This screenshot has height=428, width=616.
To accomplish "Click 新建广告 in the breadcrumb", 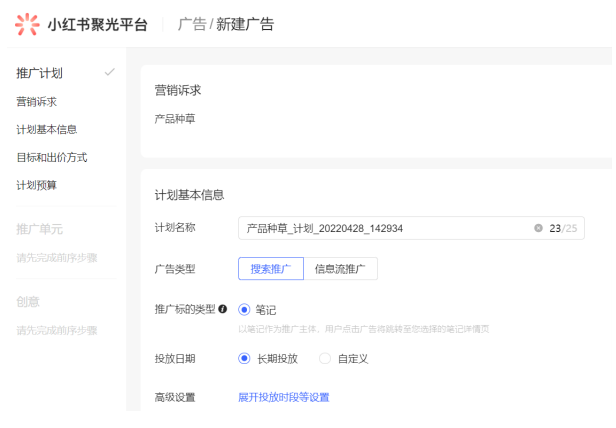I will 245,24.
